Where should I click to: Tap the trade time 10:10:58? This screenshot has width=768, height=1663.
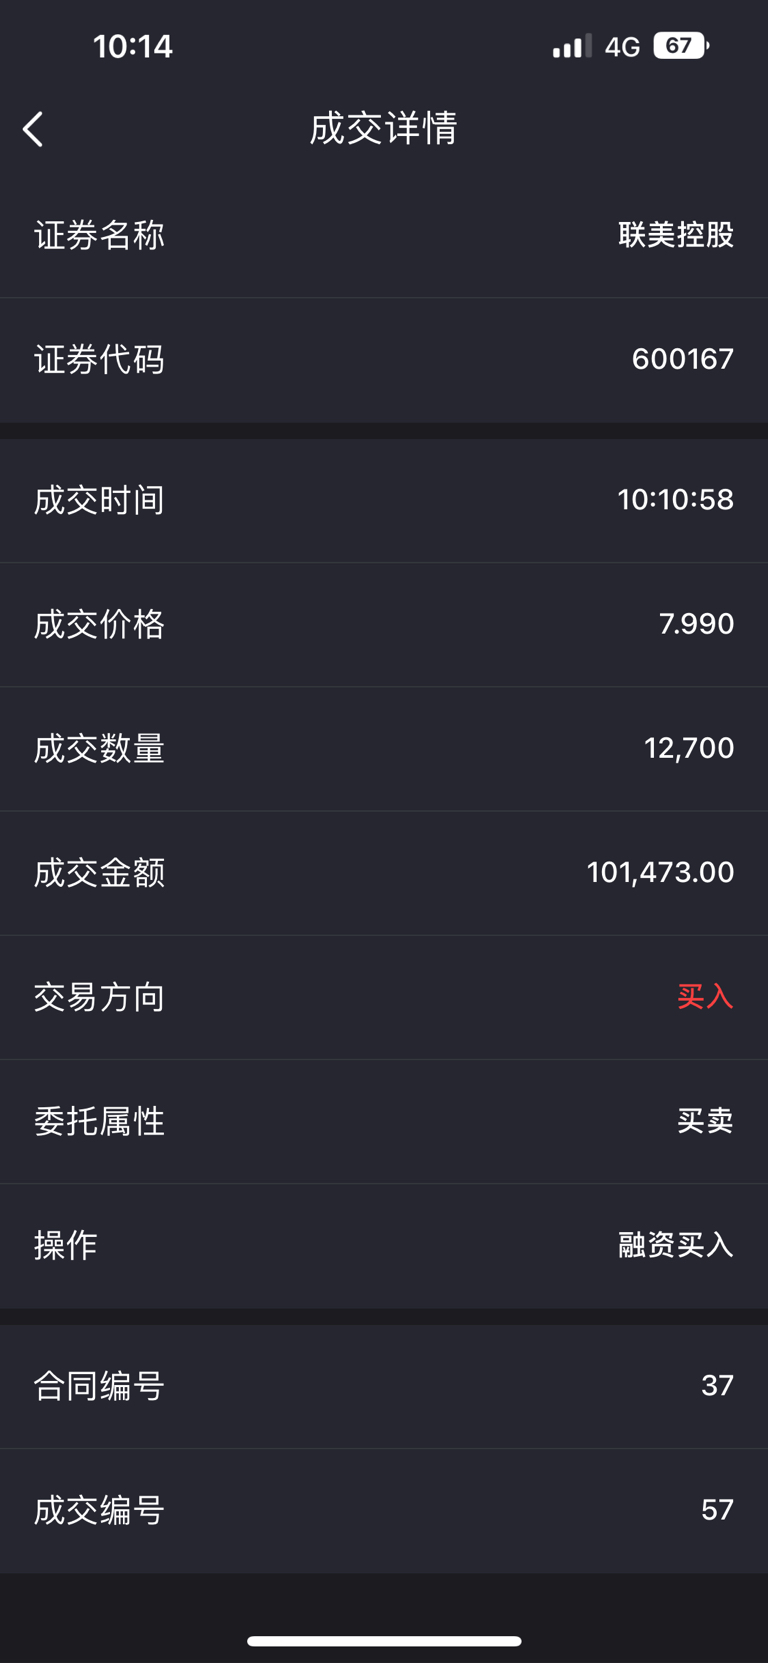click(675, 499)
